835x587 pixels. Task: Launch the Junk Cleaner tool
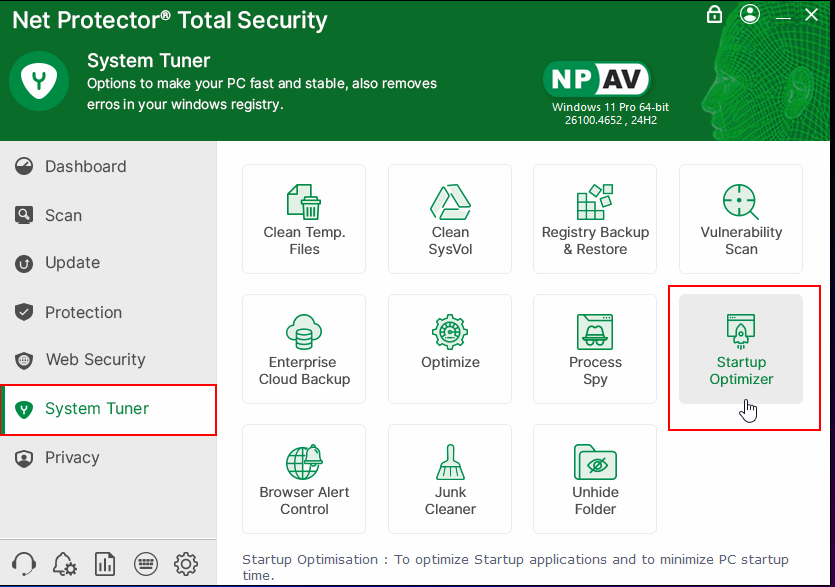click(450, 479)
